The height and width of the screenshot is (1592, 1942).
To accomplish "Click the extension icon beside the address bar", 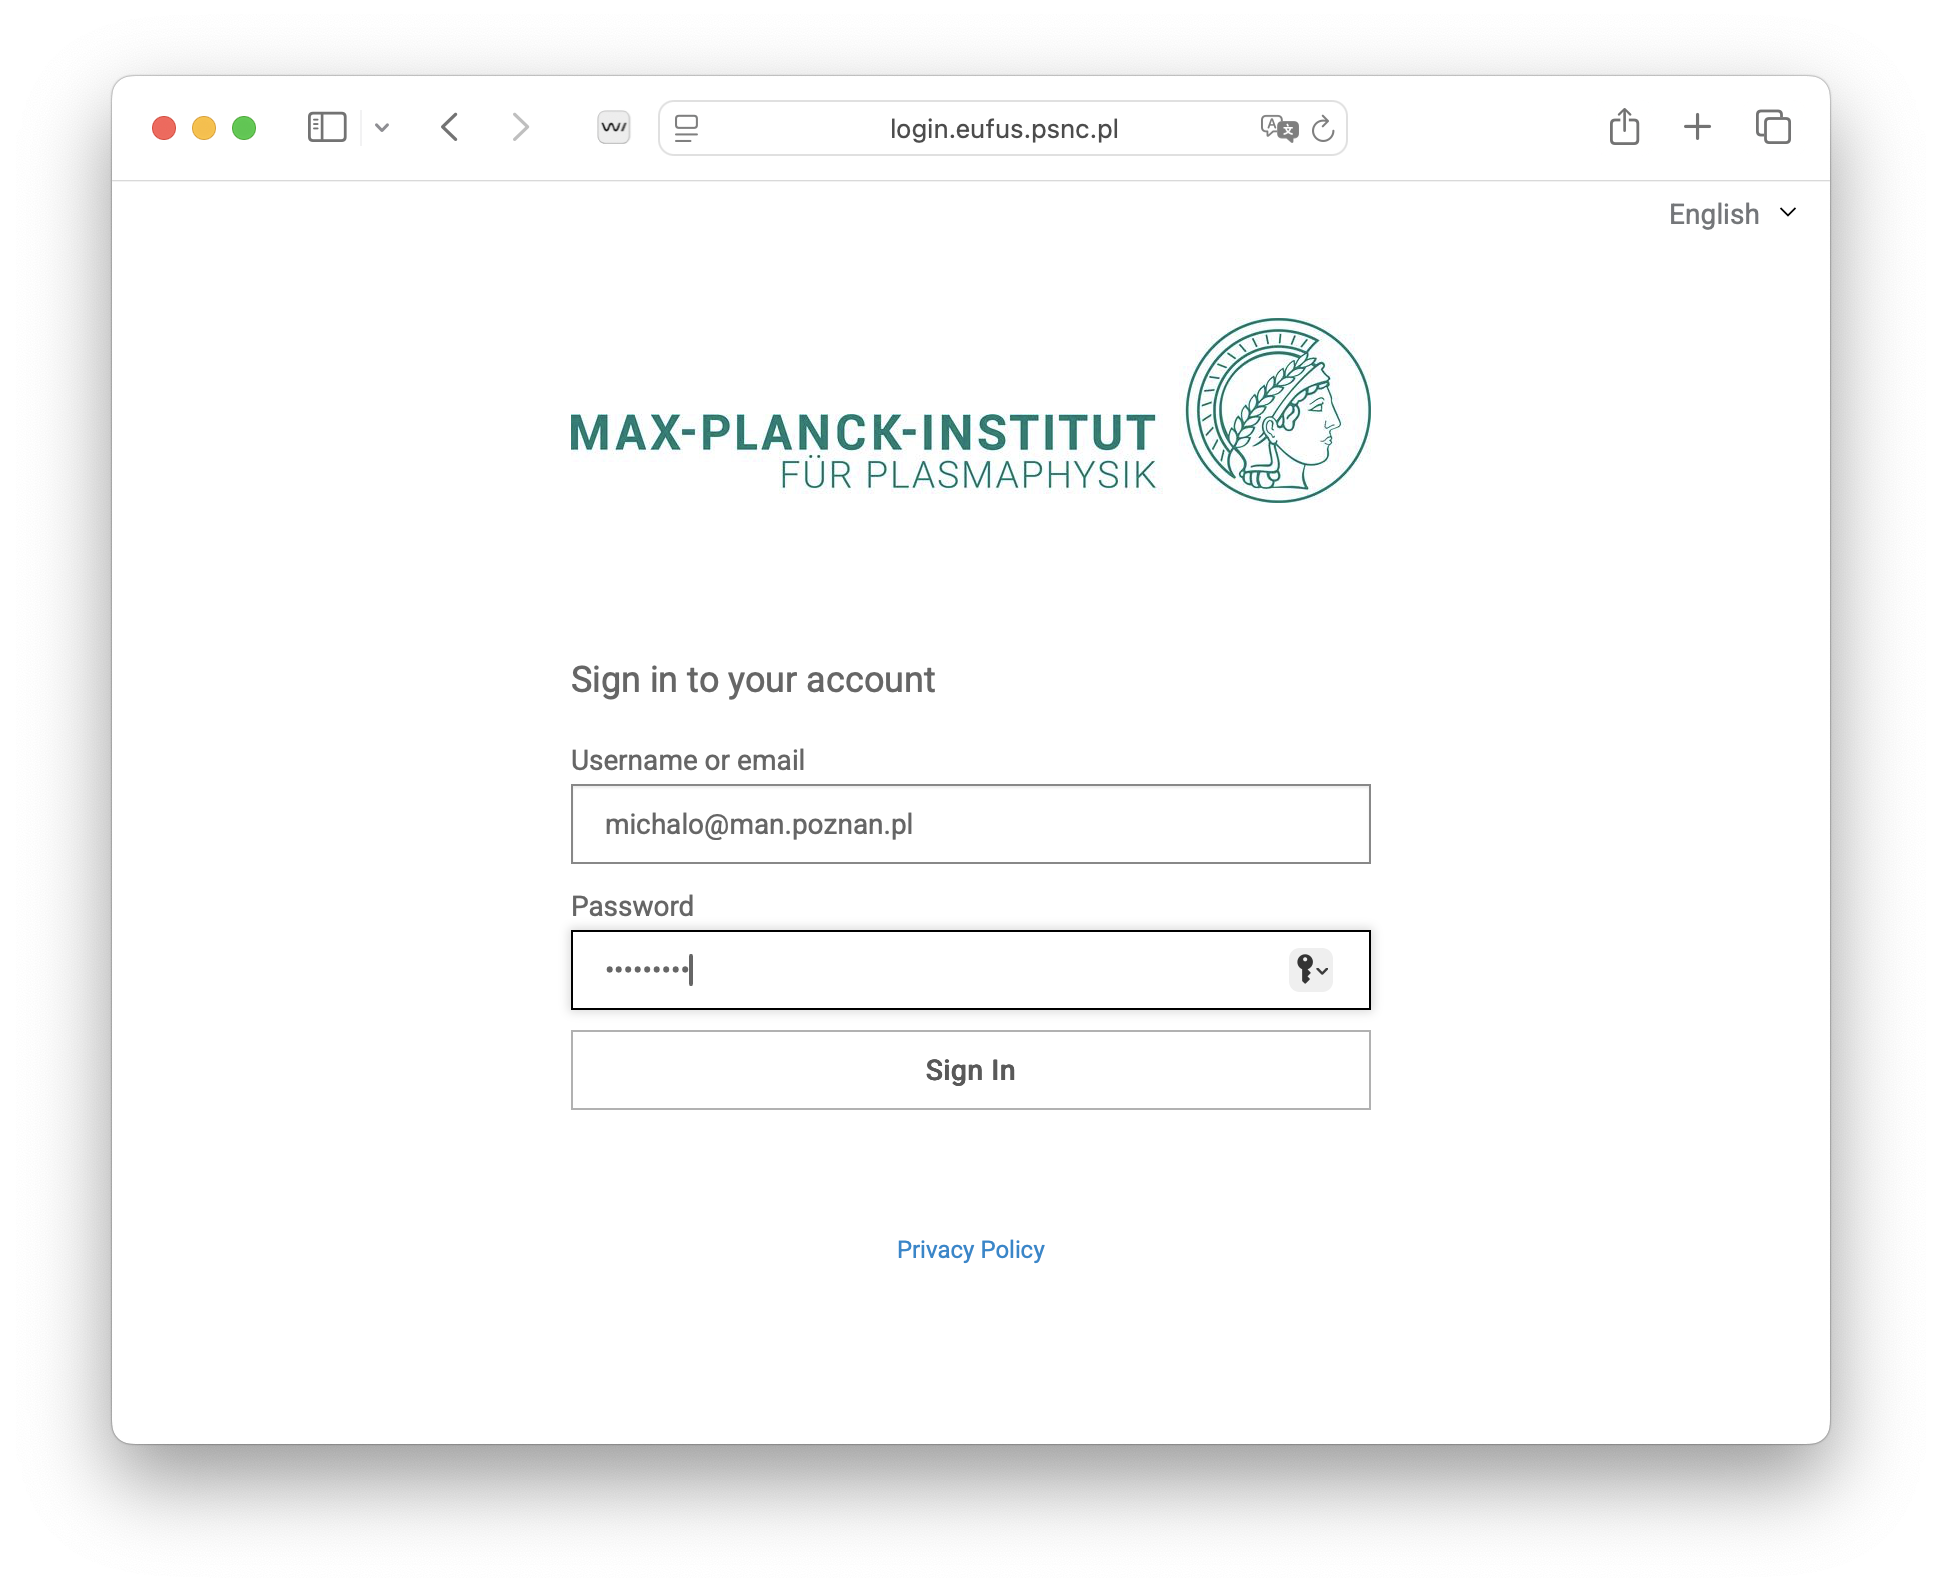I will pos(614,127).
